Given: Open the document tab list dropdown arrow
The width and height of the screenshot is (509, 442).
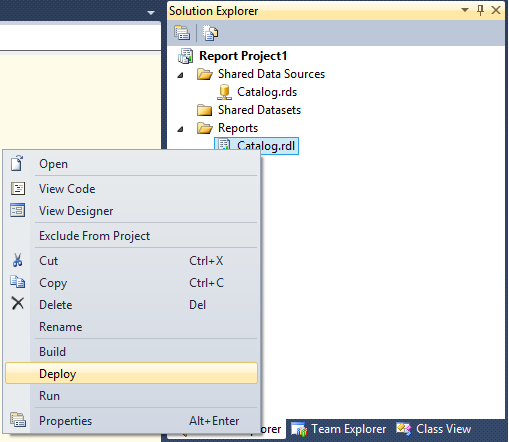Looking at the screenshot, I should tap(151, 13).
